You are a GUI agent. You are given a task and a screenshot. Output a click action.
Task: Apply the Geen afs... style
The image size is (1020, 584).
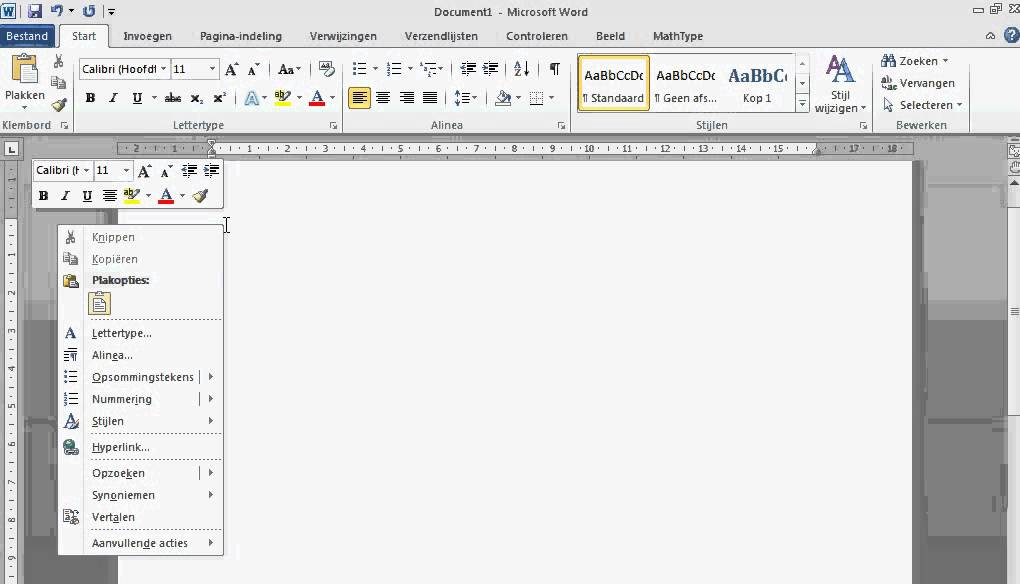[x=686, y=83]
